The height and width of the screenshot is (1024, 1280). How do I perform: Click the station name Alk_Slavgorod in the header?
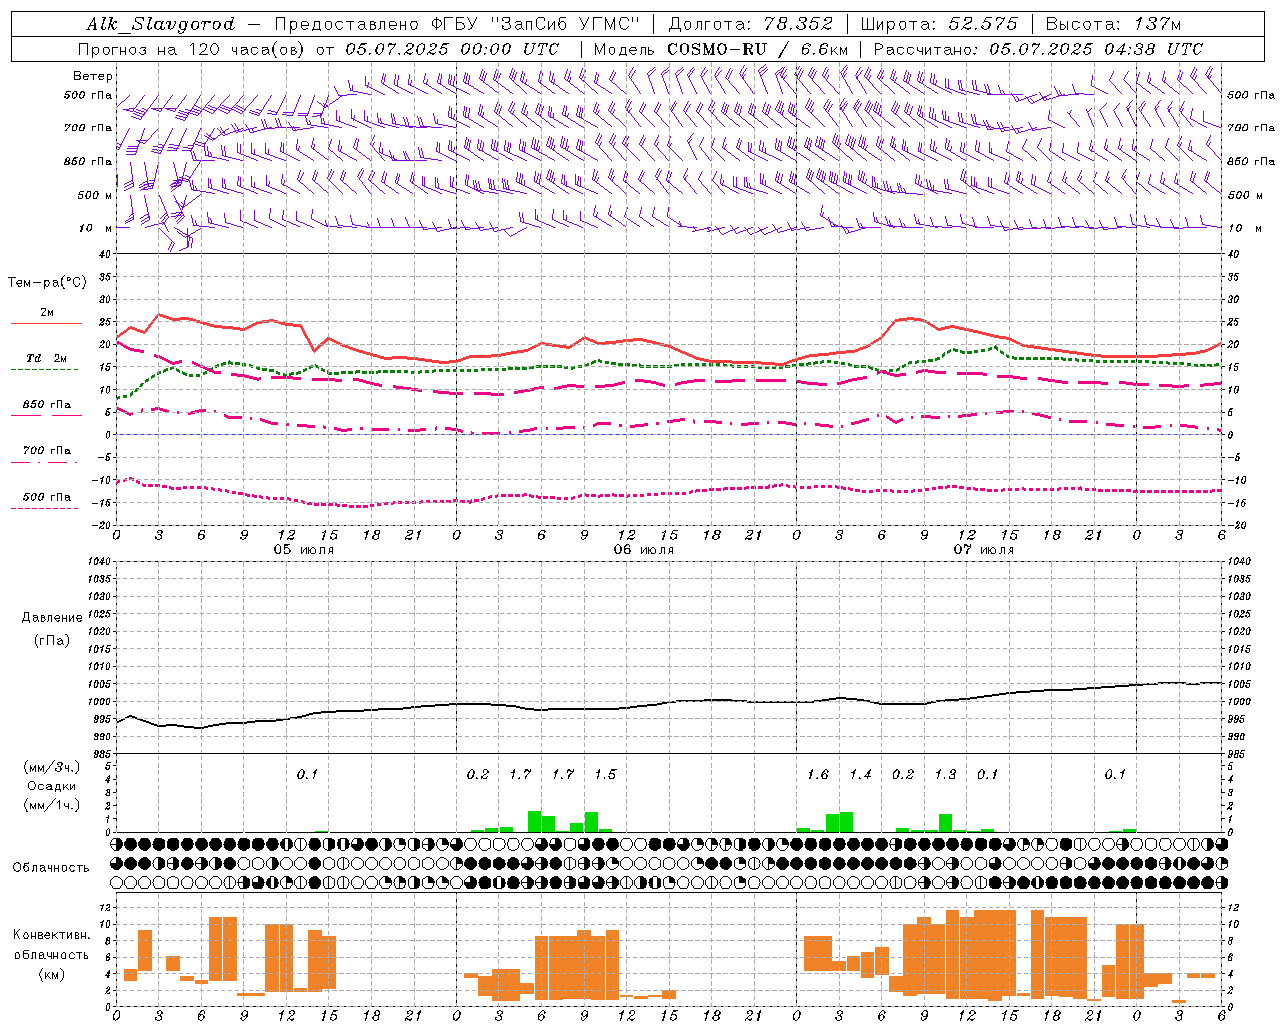(160, 24)
